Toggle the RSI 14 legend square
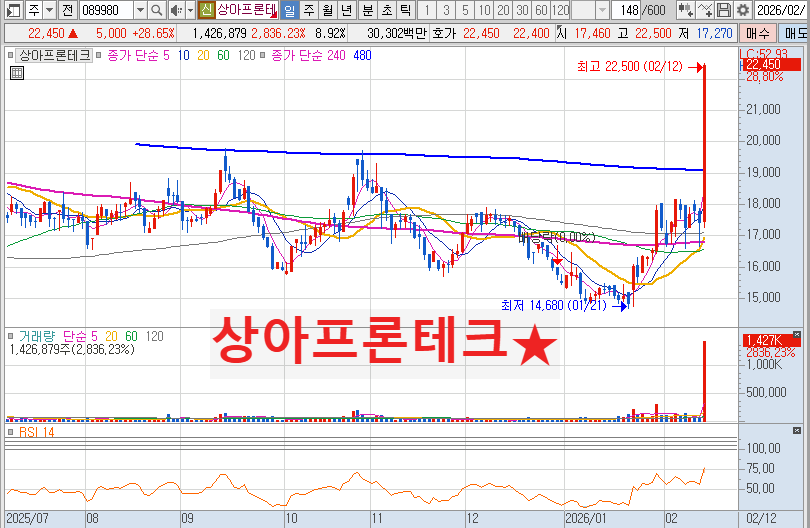The image size is (810, 528). [x=11, y=432]
